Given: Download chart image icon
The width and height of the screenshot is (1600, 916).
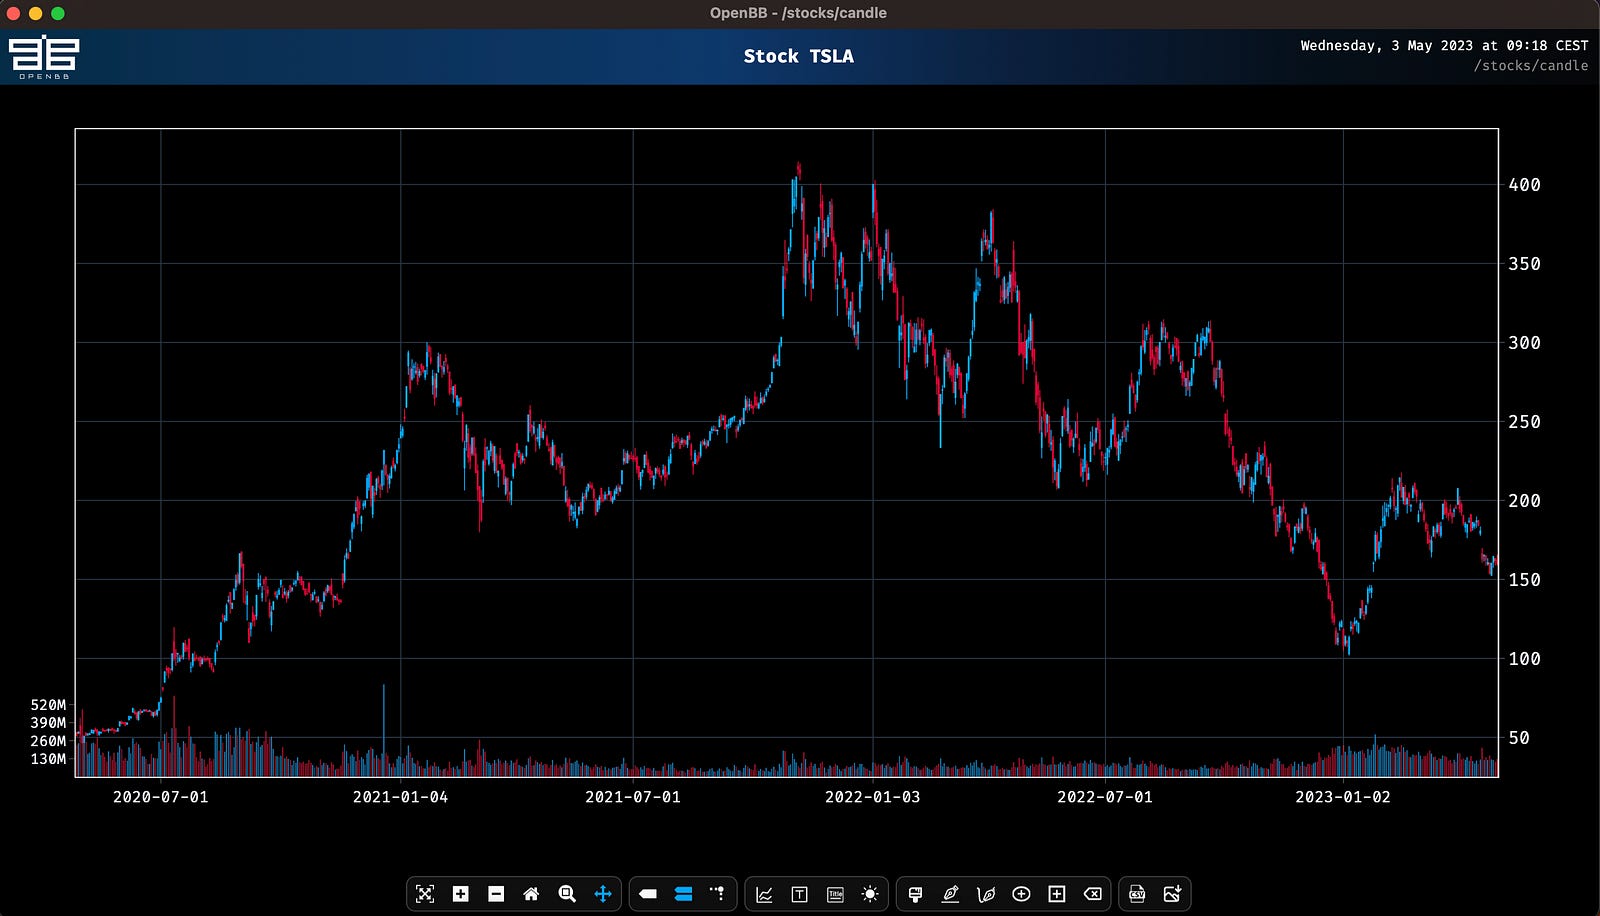Looking at the screenshot, I should [x=1172, y=894].
